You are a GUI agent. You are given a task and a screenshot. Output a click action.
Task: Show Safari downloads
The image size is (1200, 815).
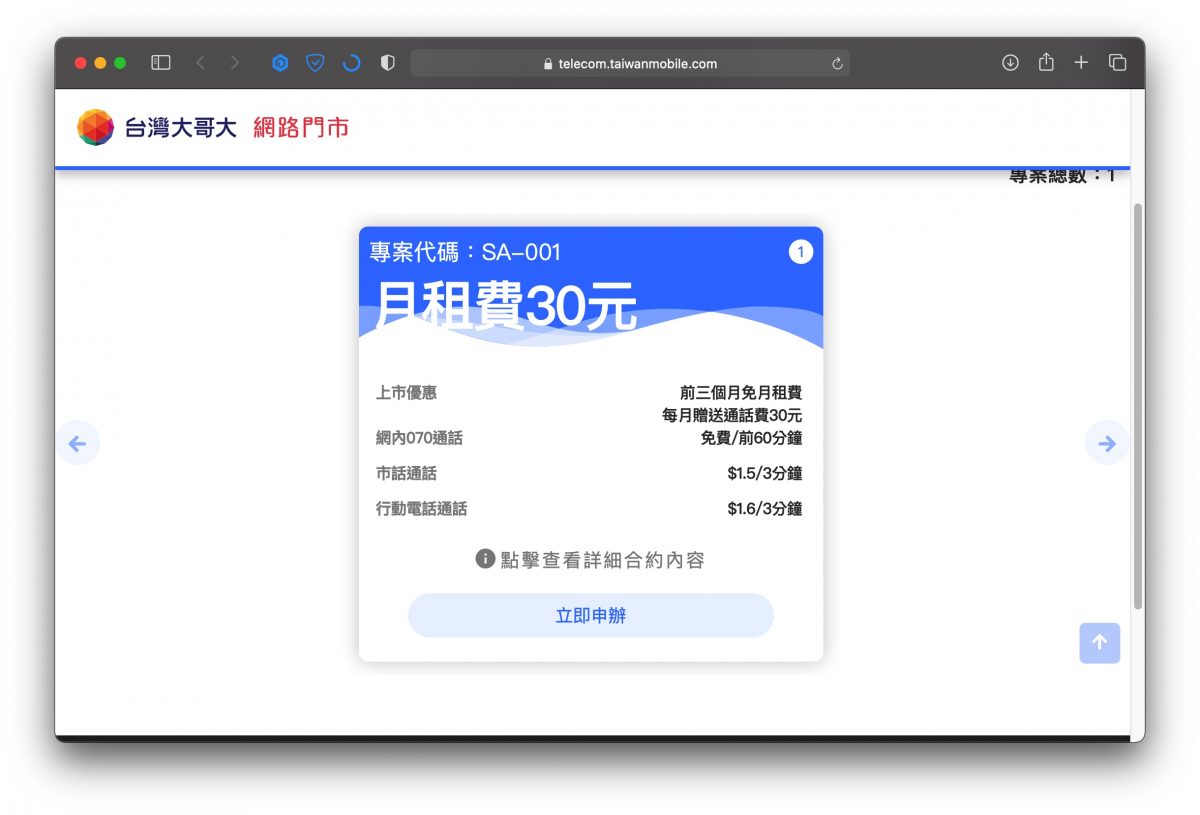click(1010, 63)
